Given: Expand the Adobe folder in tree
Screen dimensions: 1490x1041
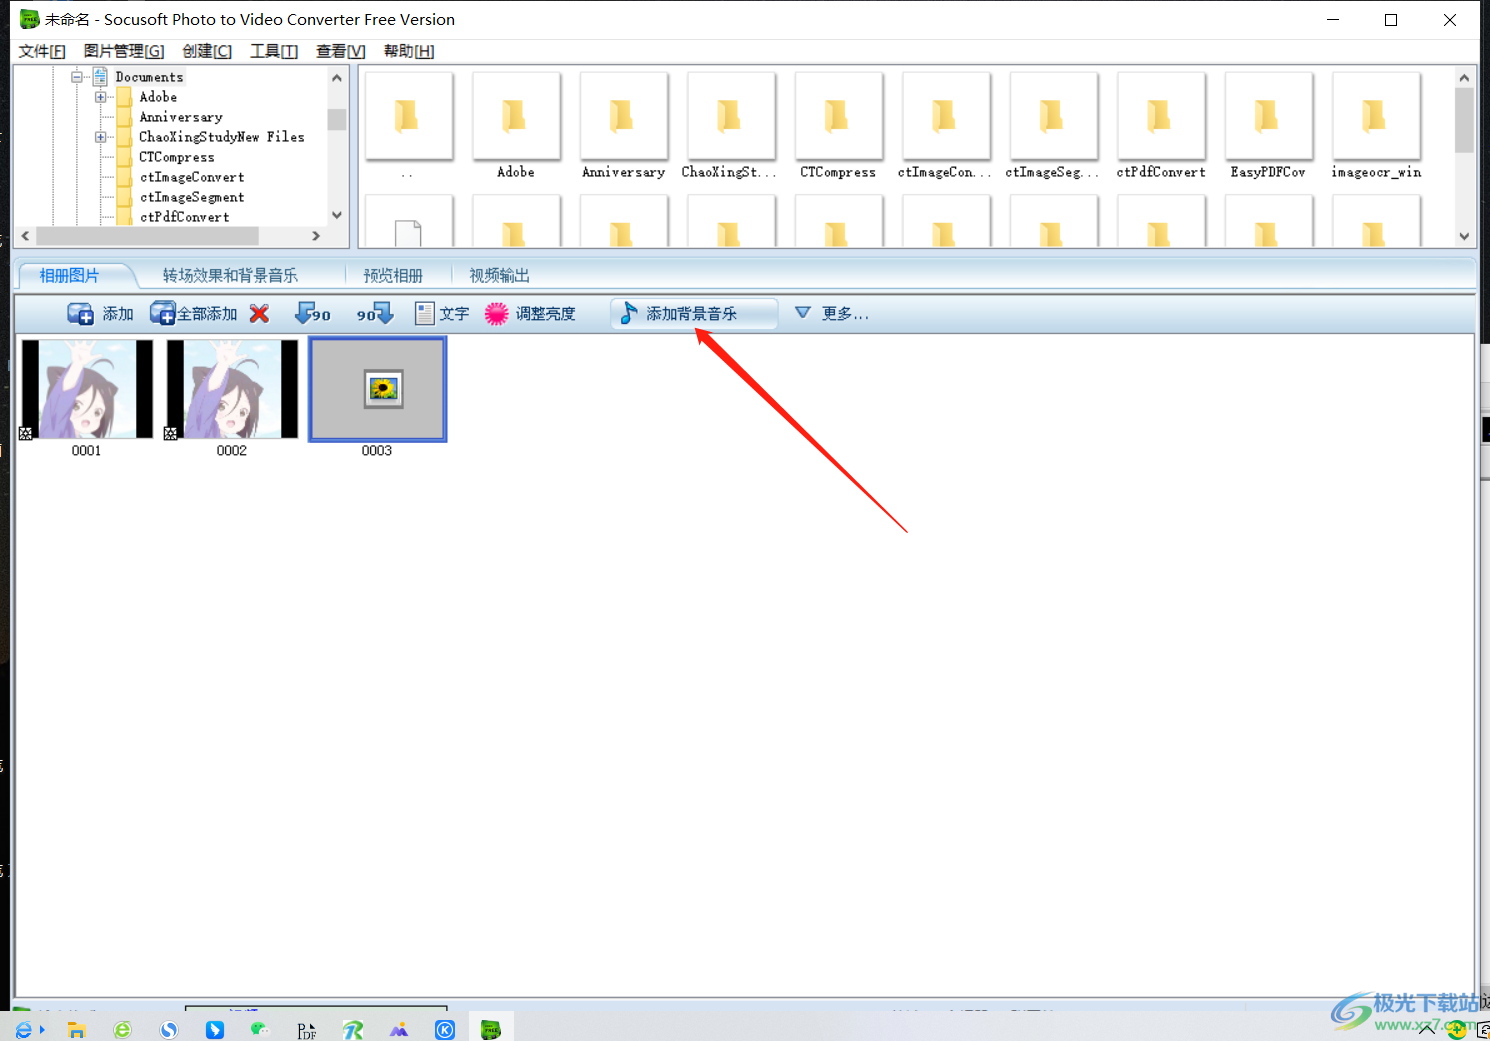Looking at the screenshot, I should pyautogui.click(x=101, y=97).
